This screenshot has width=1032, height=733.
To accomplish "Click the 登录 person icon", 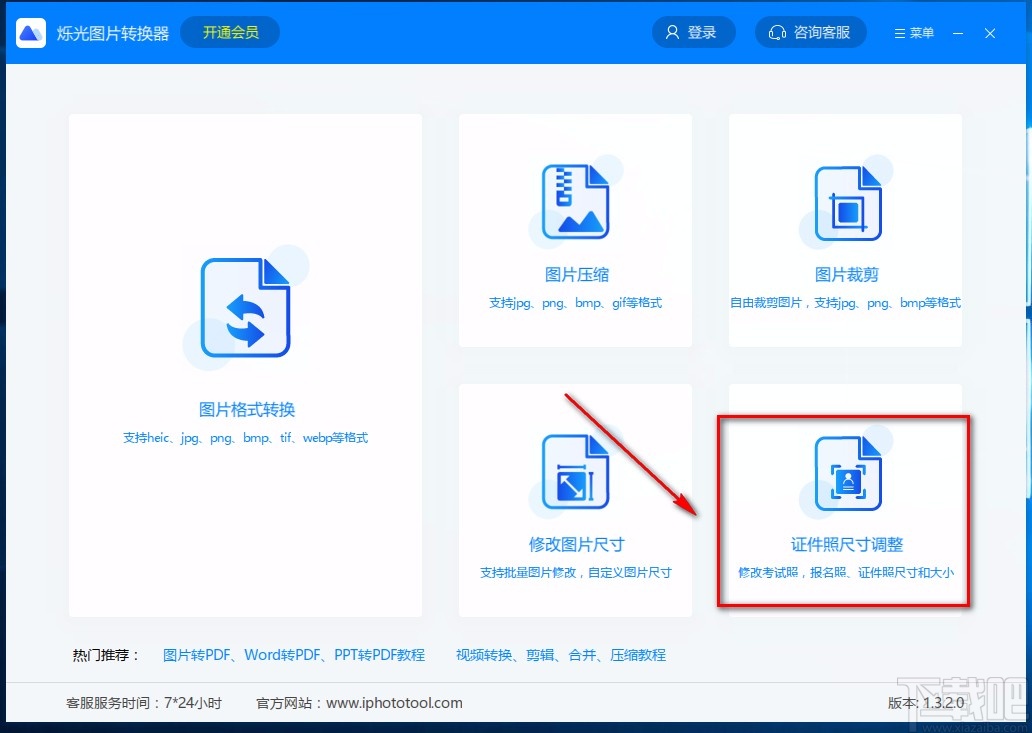I will [x=671, y=31].
